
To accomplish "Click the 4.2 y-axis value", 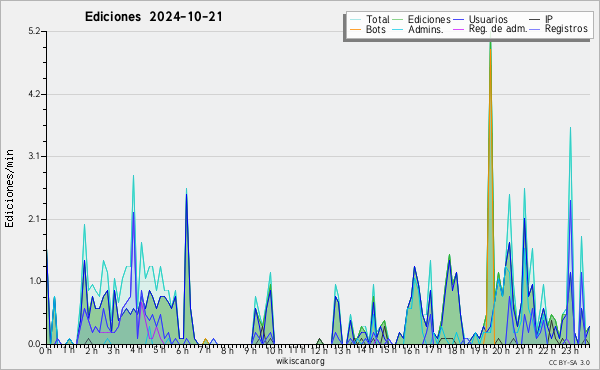I will click(x=34, y=94).
